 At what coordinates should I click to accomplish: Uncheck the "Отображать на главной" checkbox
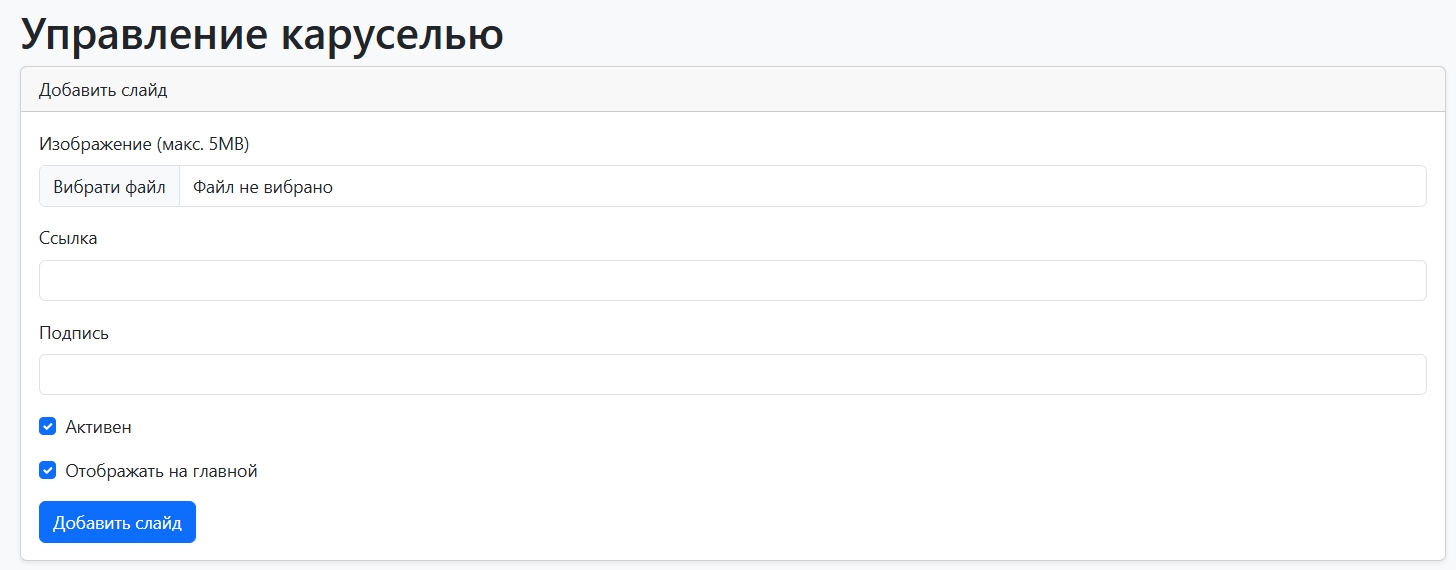[x=47, y=471]
